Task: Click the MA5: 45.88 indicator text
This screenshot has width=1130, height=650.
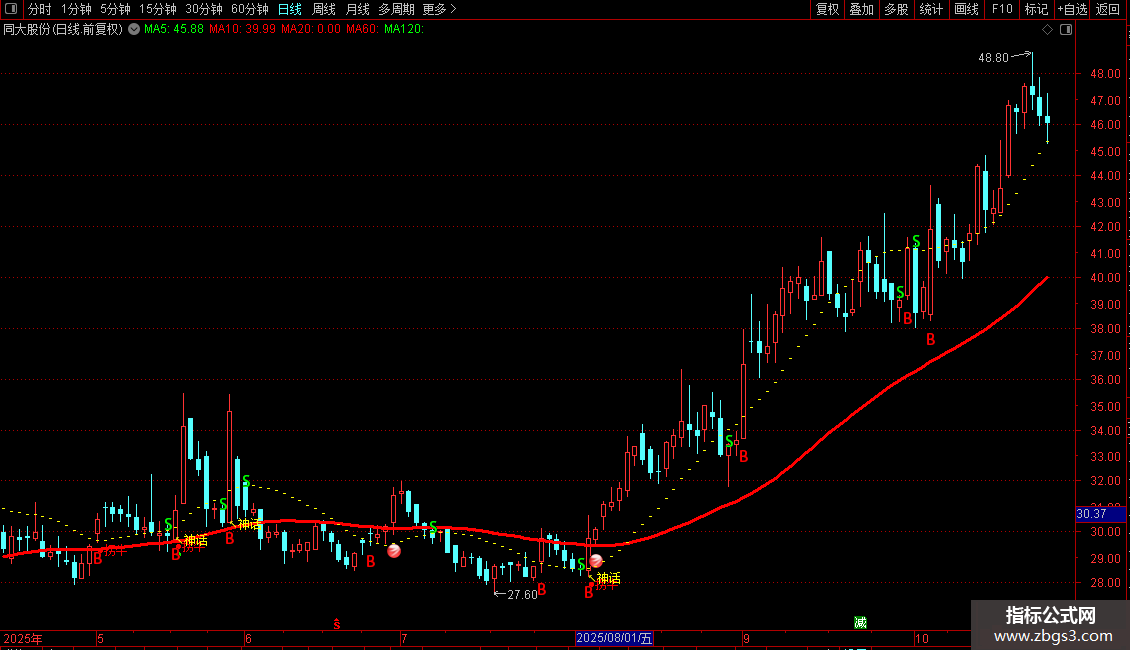Action: pyautogui.click(x=174, y=30)
